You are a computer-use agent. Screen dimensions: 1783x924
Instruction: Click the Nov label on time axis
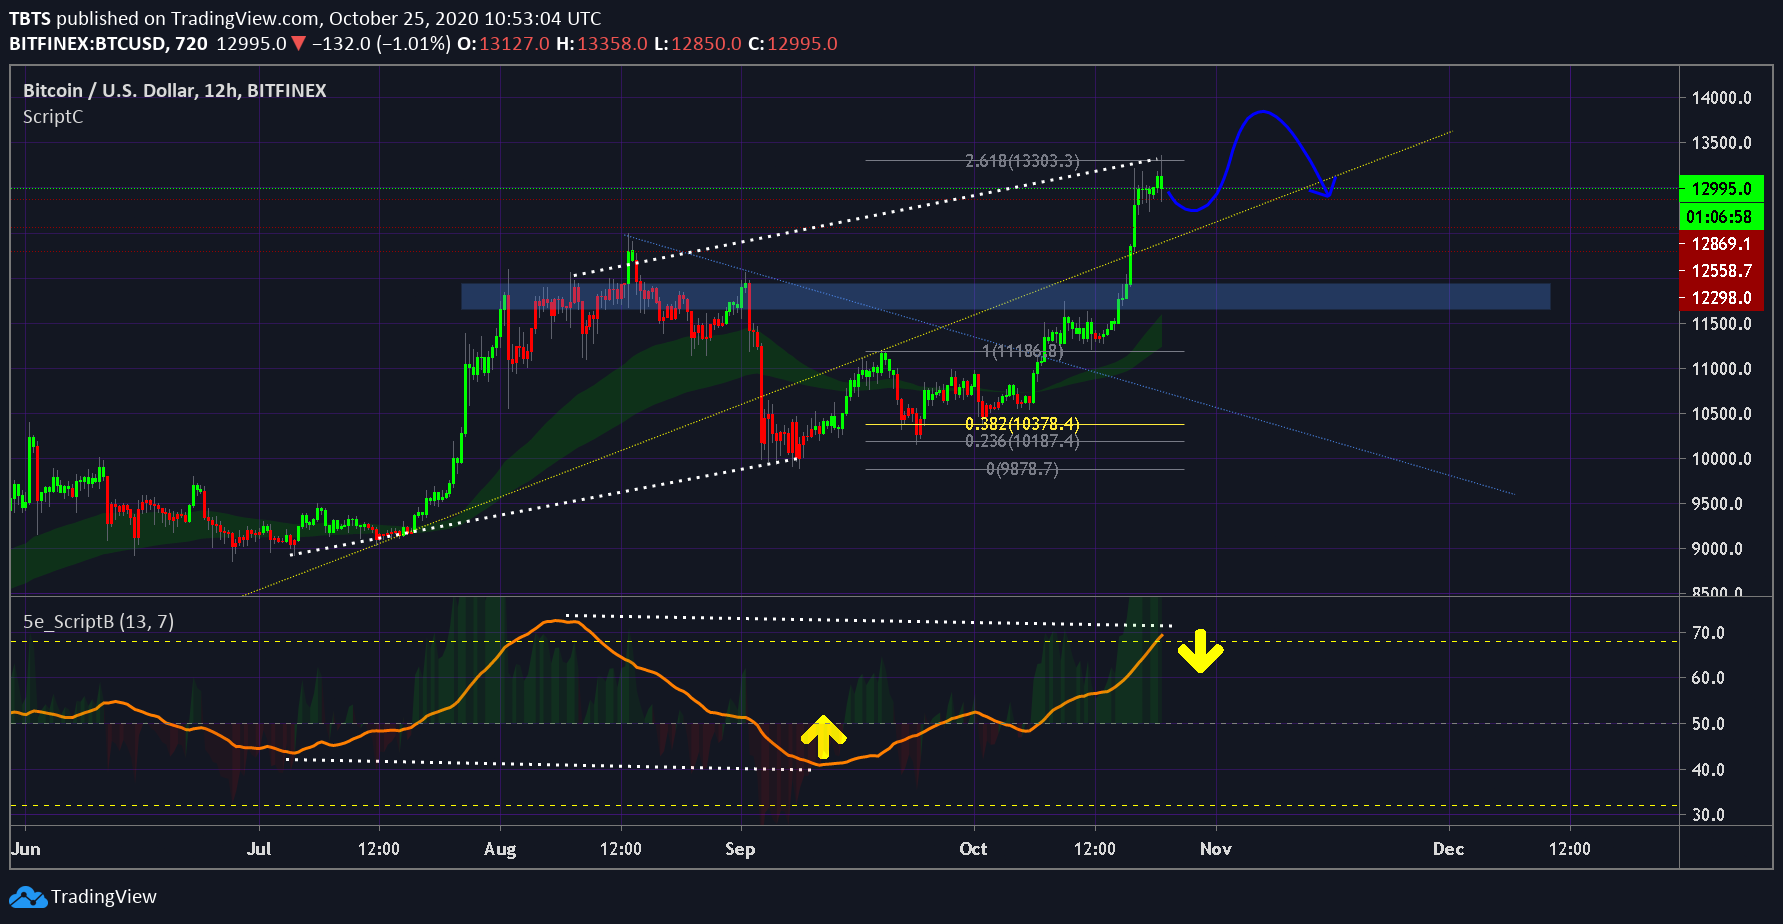(x=1215, y=849)
